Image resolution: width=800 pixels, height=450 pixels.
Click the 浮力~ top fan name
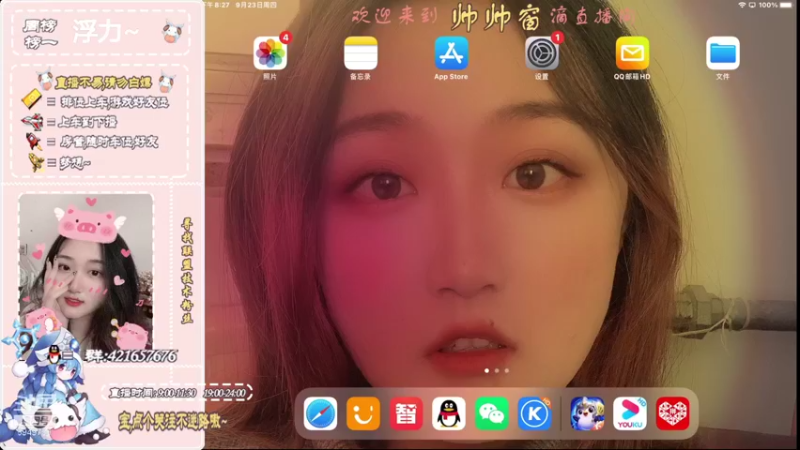pos(105,32)
